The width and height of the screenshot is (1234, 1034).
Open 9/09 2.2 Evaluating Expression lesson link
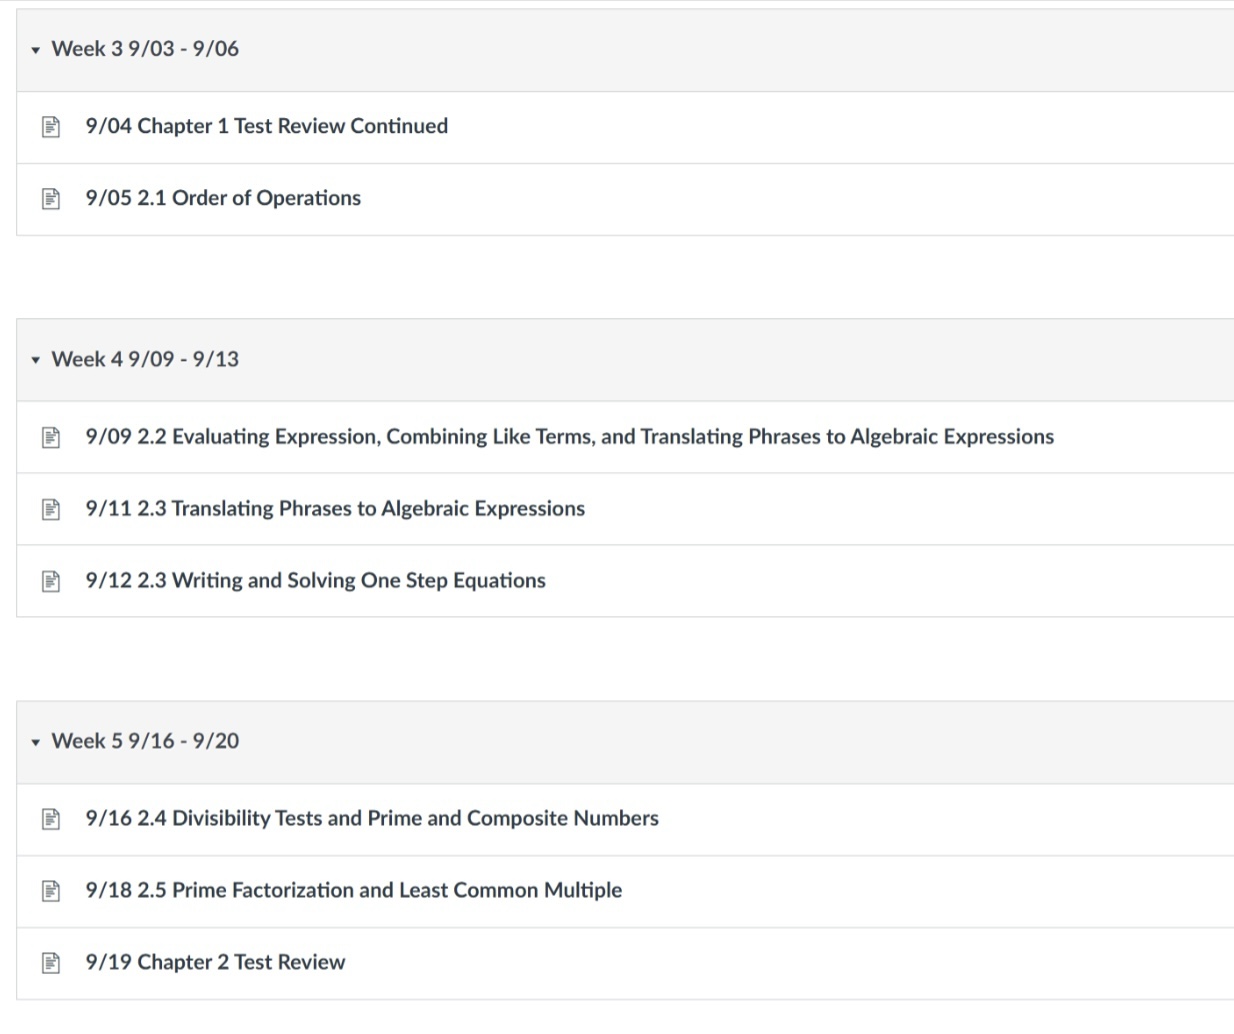pyautogui.click(x=569, y=436)
